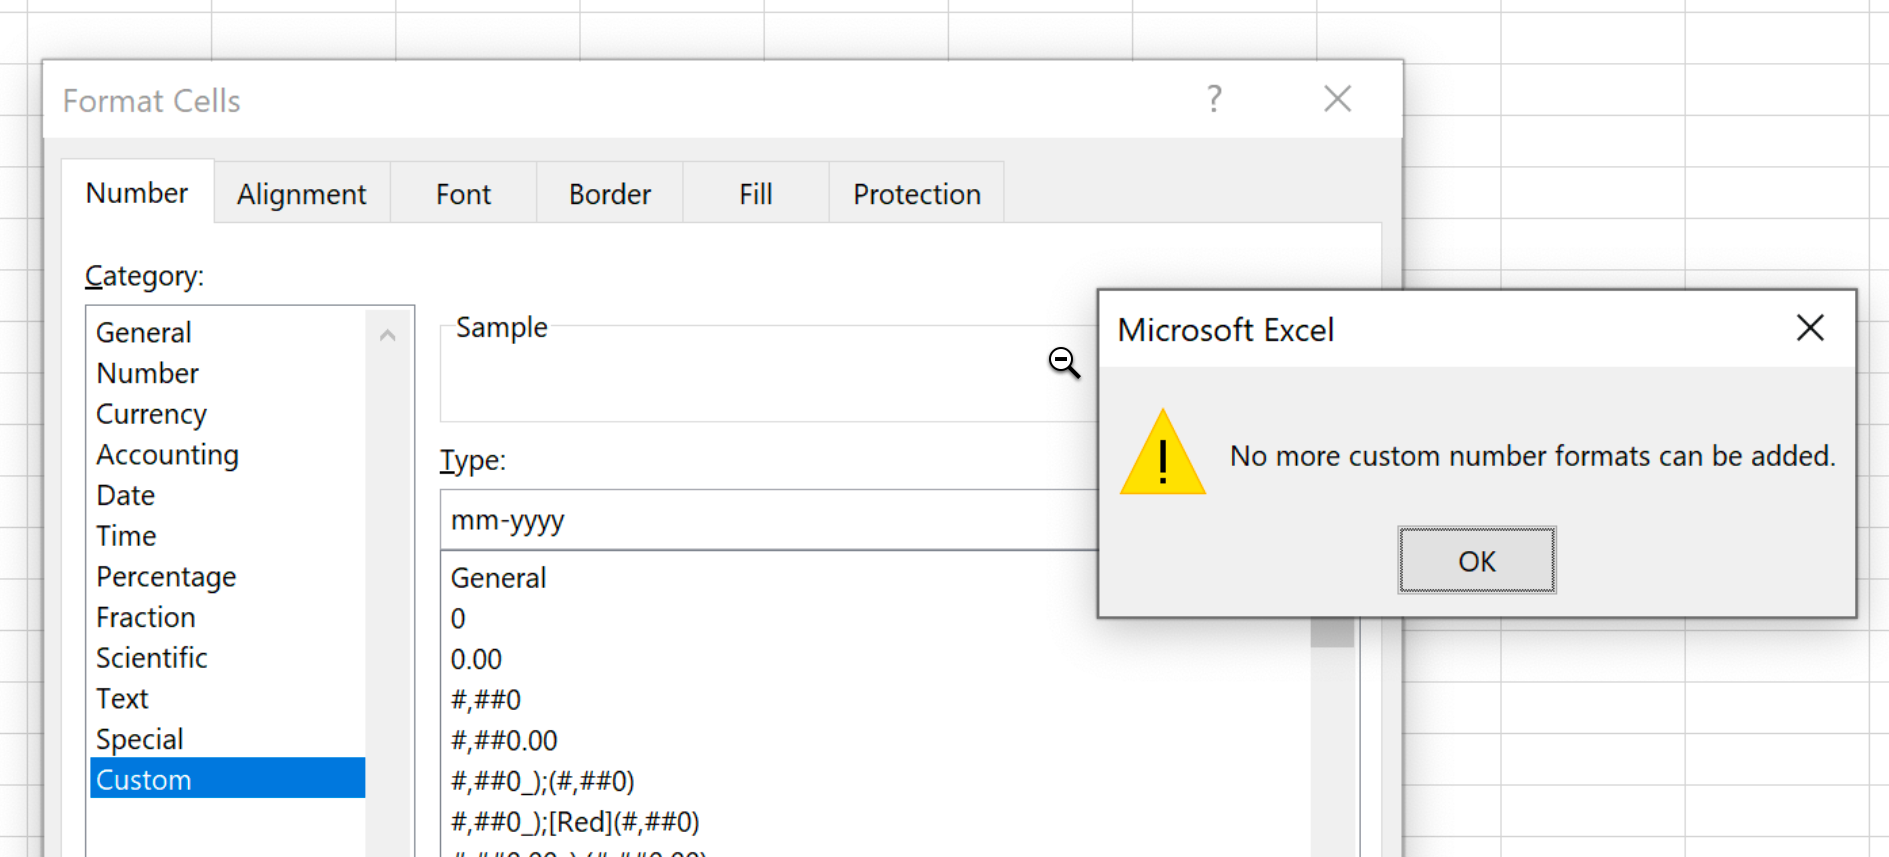The width and height of the screenshot is (1889, 857).
Task: Switch to the Alignment tab
Action: point(302,194)
